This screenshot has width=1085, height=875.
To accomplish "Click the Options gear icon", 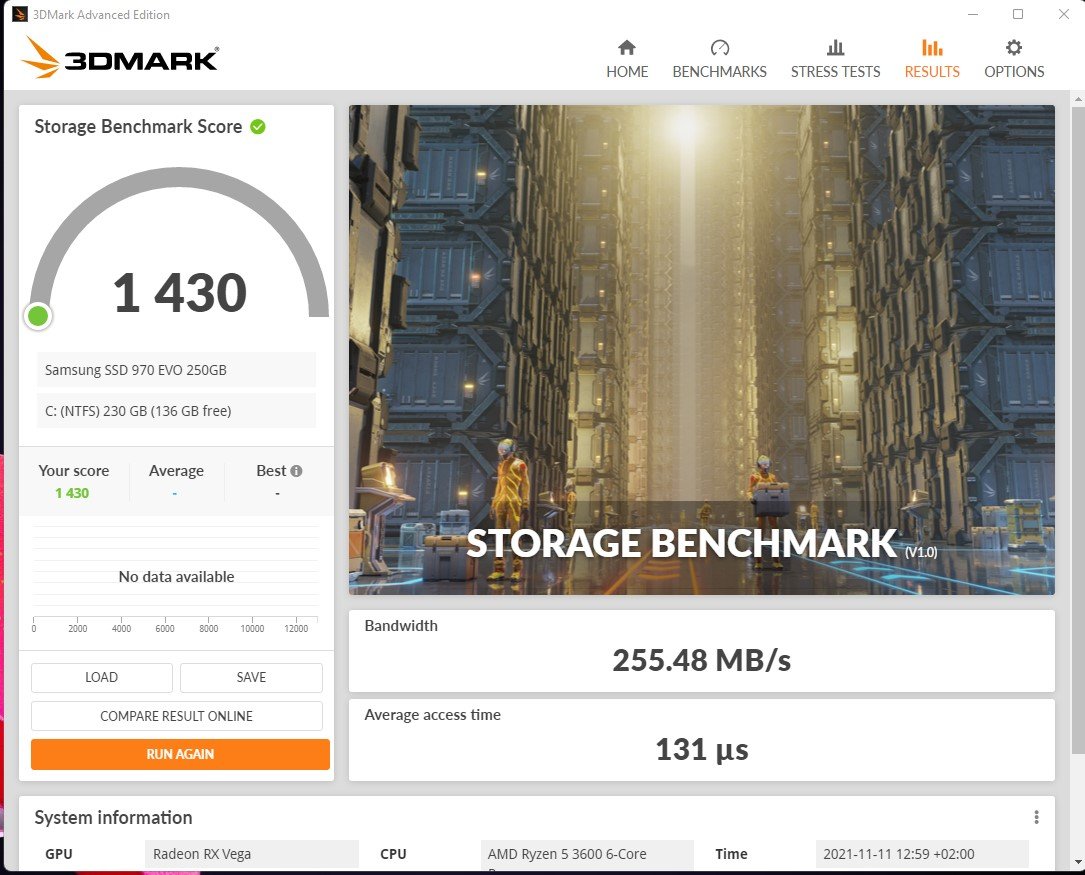I will (1014, 47).
